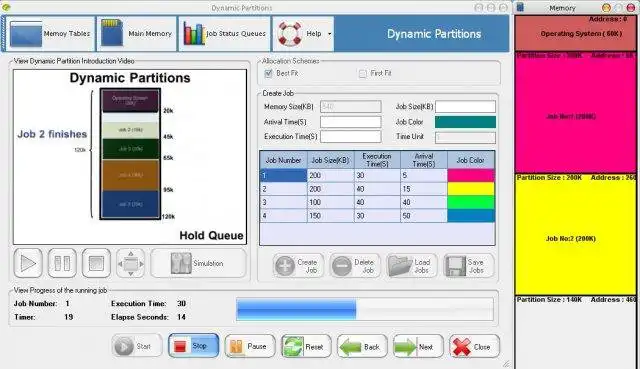Select the pink color cell of job 1

[471, 176]
